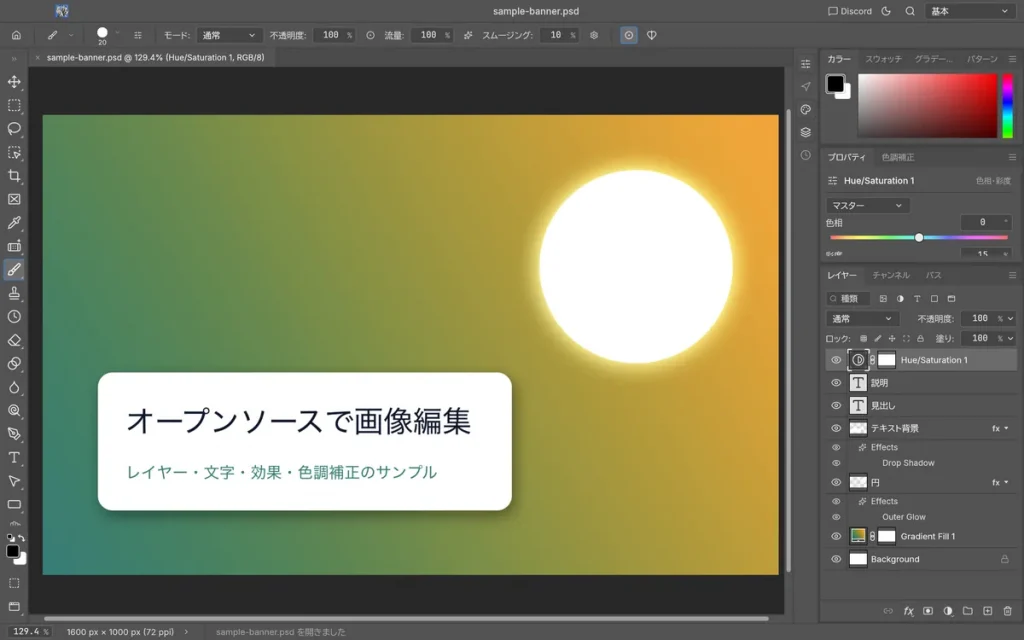
Task: Hide the 説明 text layer
Action: click(x=836, y=383)
